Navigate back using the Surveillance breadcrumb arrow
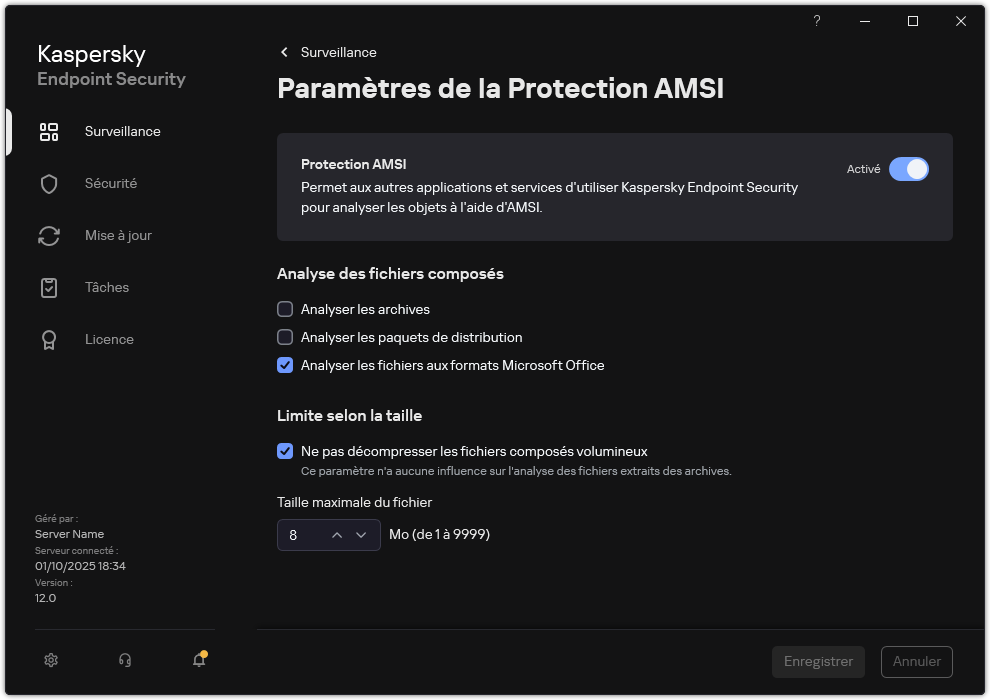This screenshot has height=700, width=990. 283,52
